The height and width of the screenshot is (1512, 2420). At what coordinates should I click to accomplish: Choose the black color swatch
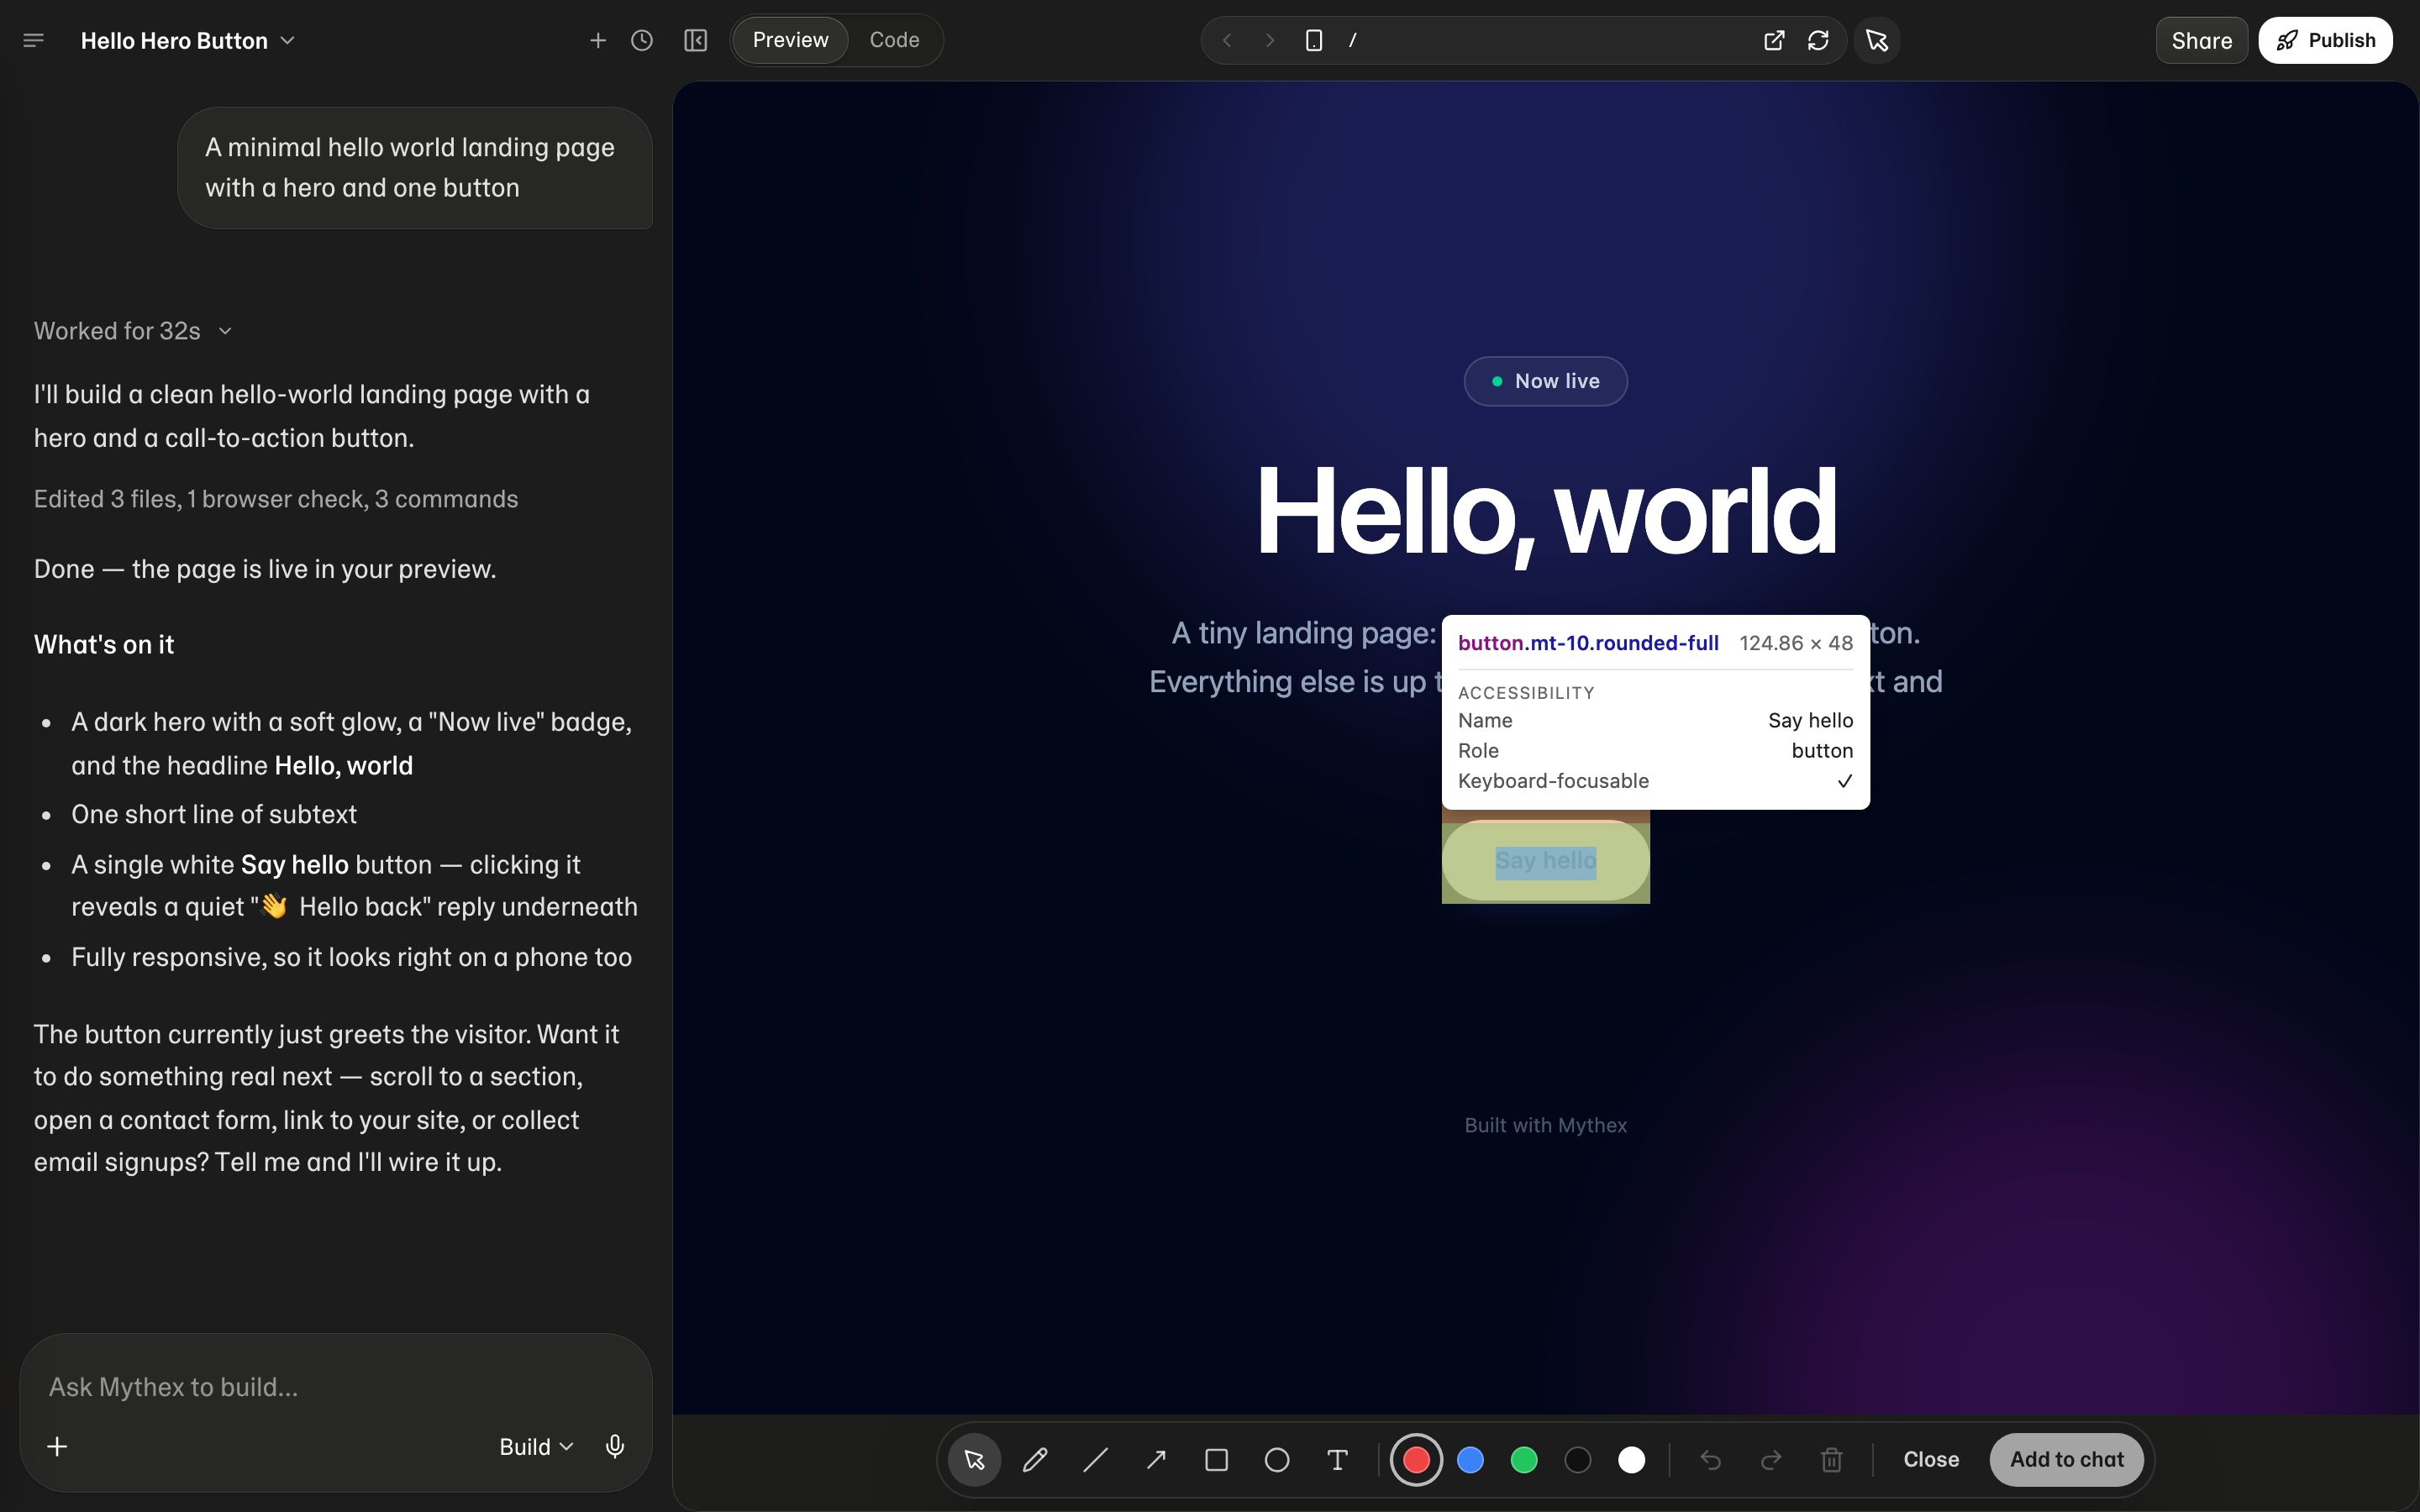pyautogui.click(x=1578, y=1460)
